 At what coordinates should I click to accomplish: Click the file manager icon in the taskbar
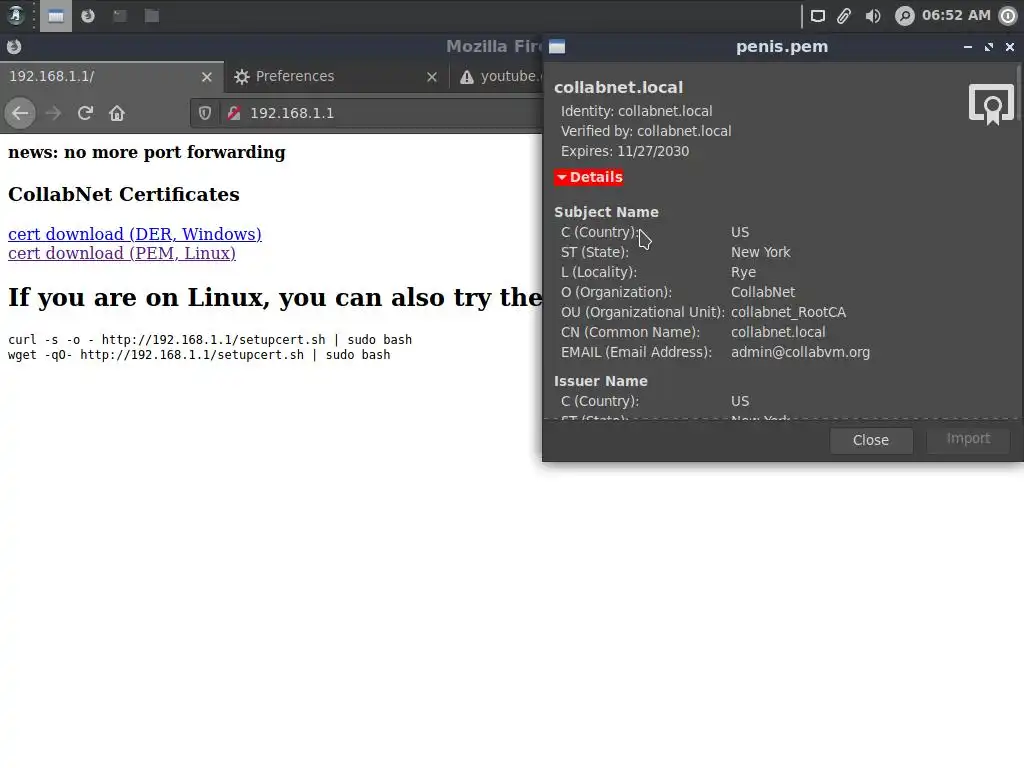pos(152,16)
